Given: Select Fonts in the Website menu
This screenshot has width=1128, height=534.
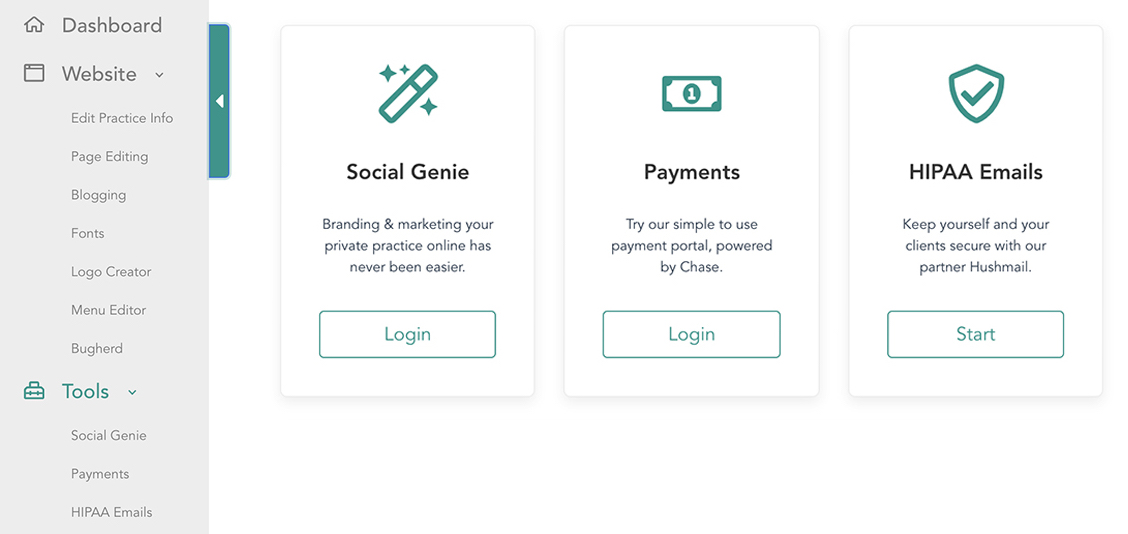Looking at the screenshot, I should tap(87, 233).
